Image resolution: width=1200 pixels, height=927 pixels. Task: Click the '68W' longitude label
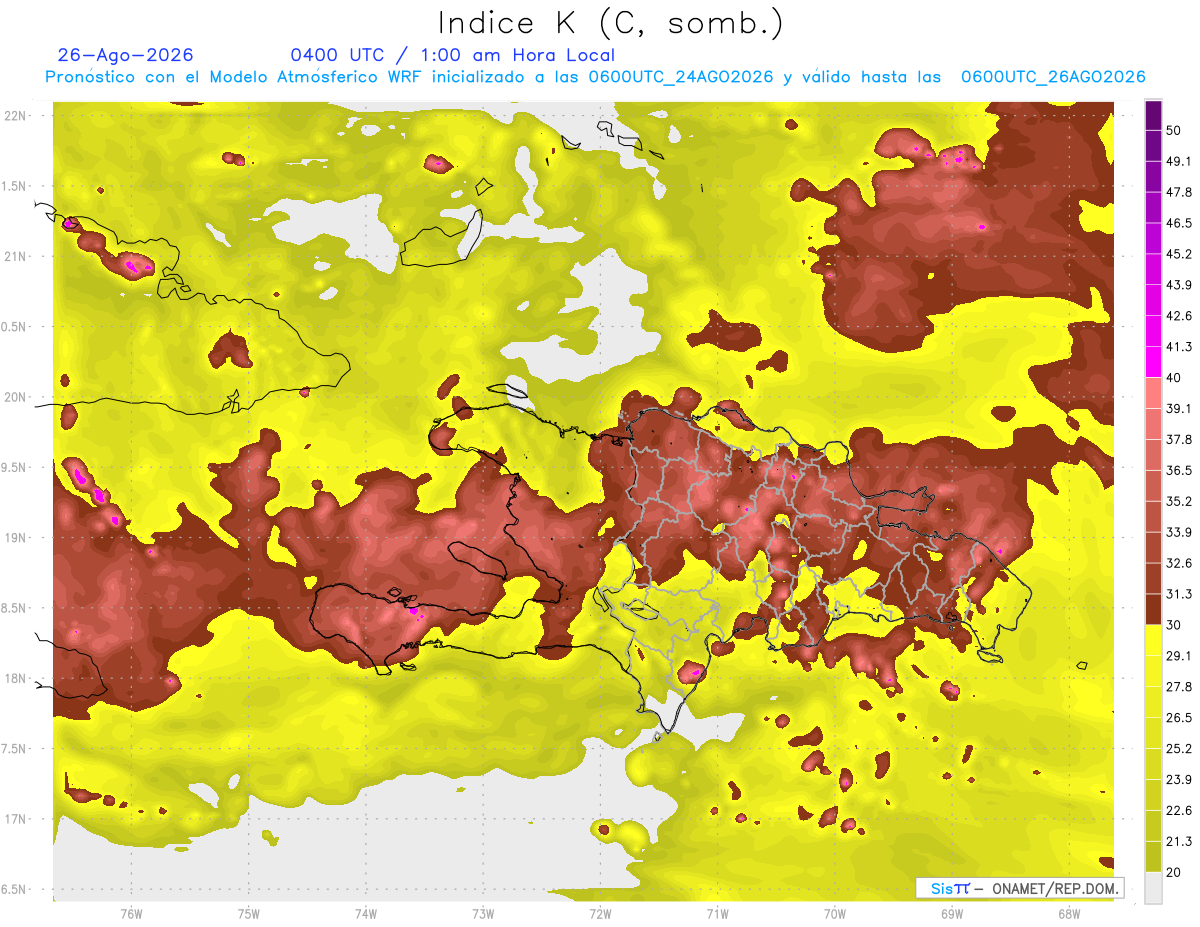pos(1069,913)
